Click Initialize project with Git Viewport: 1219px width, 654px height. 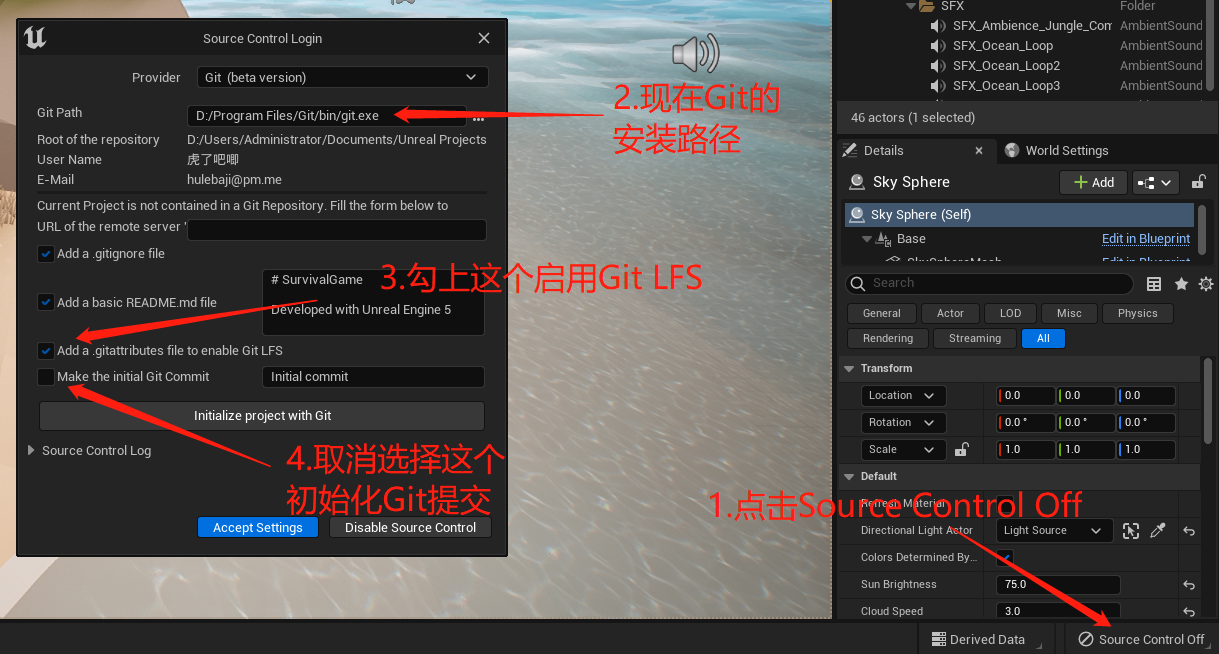(x=262, y=415)
